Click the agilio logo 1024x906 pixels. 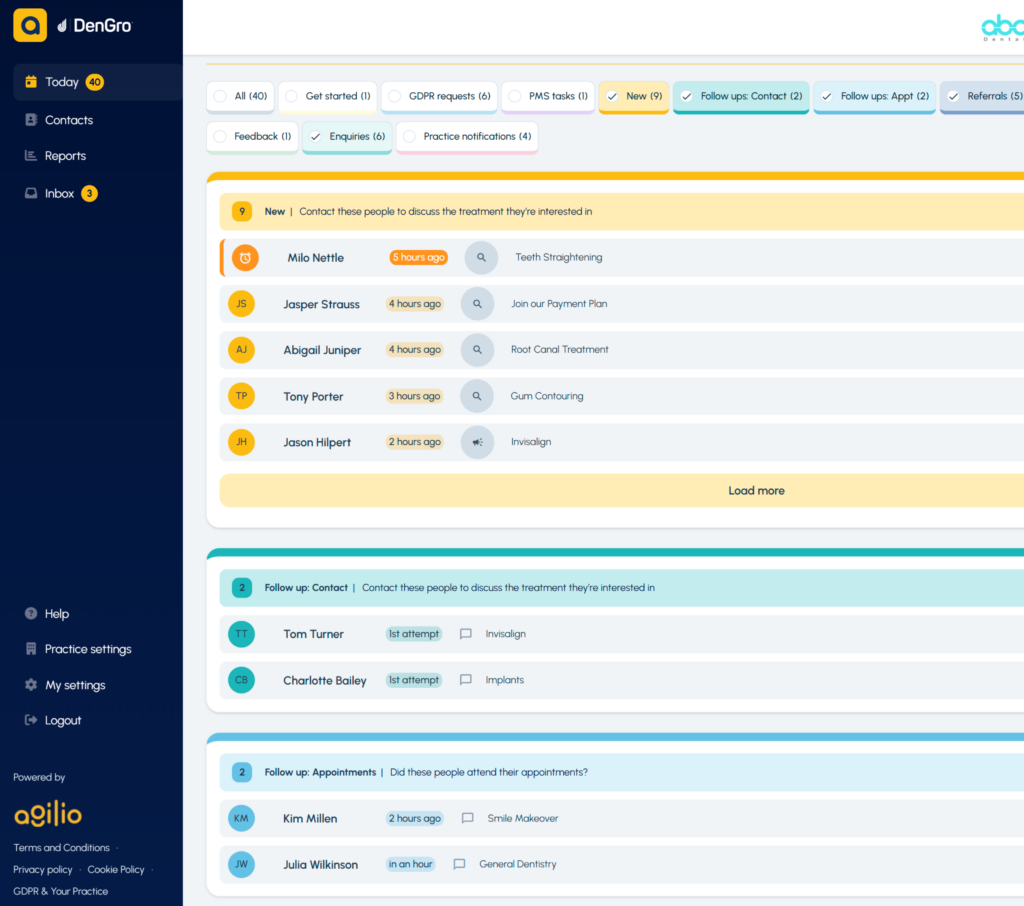pos(48,813)
